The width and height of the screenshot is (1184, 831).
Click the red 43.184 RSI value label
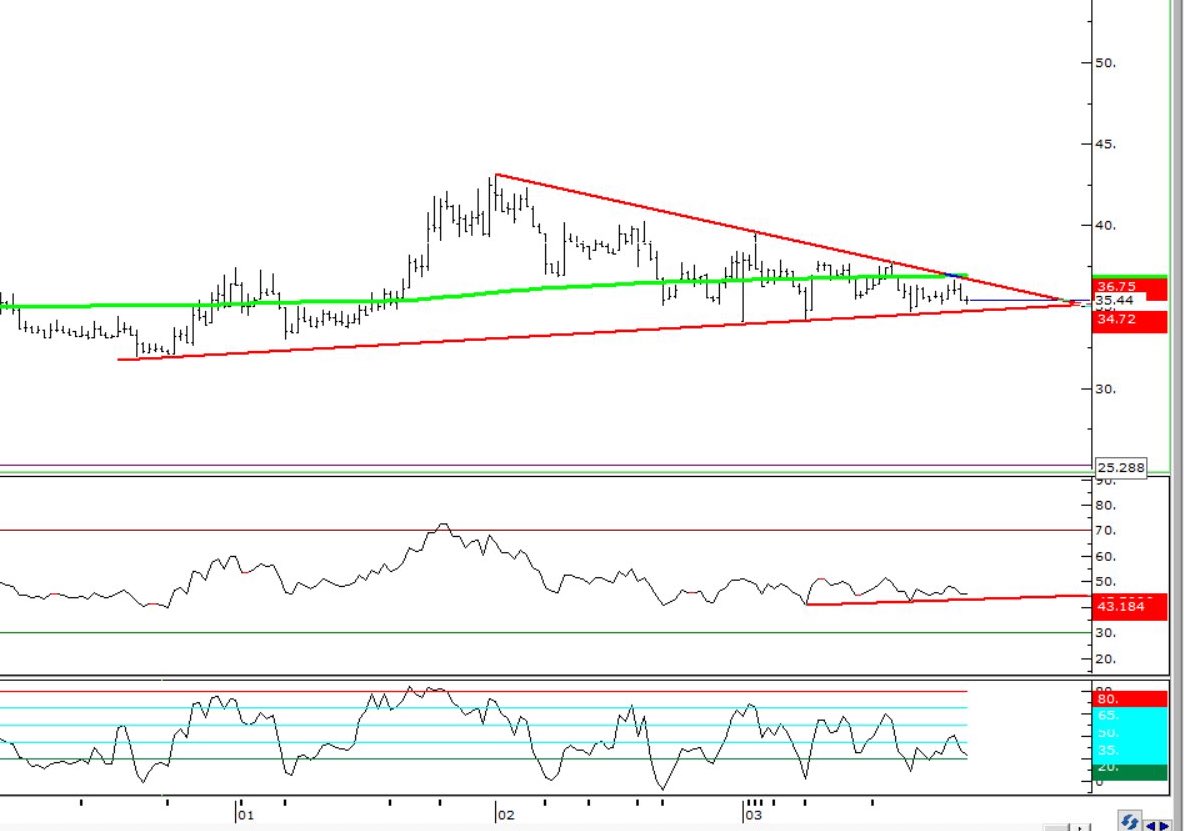pos(1130,606)
